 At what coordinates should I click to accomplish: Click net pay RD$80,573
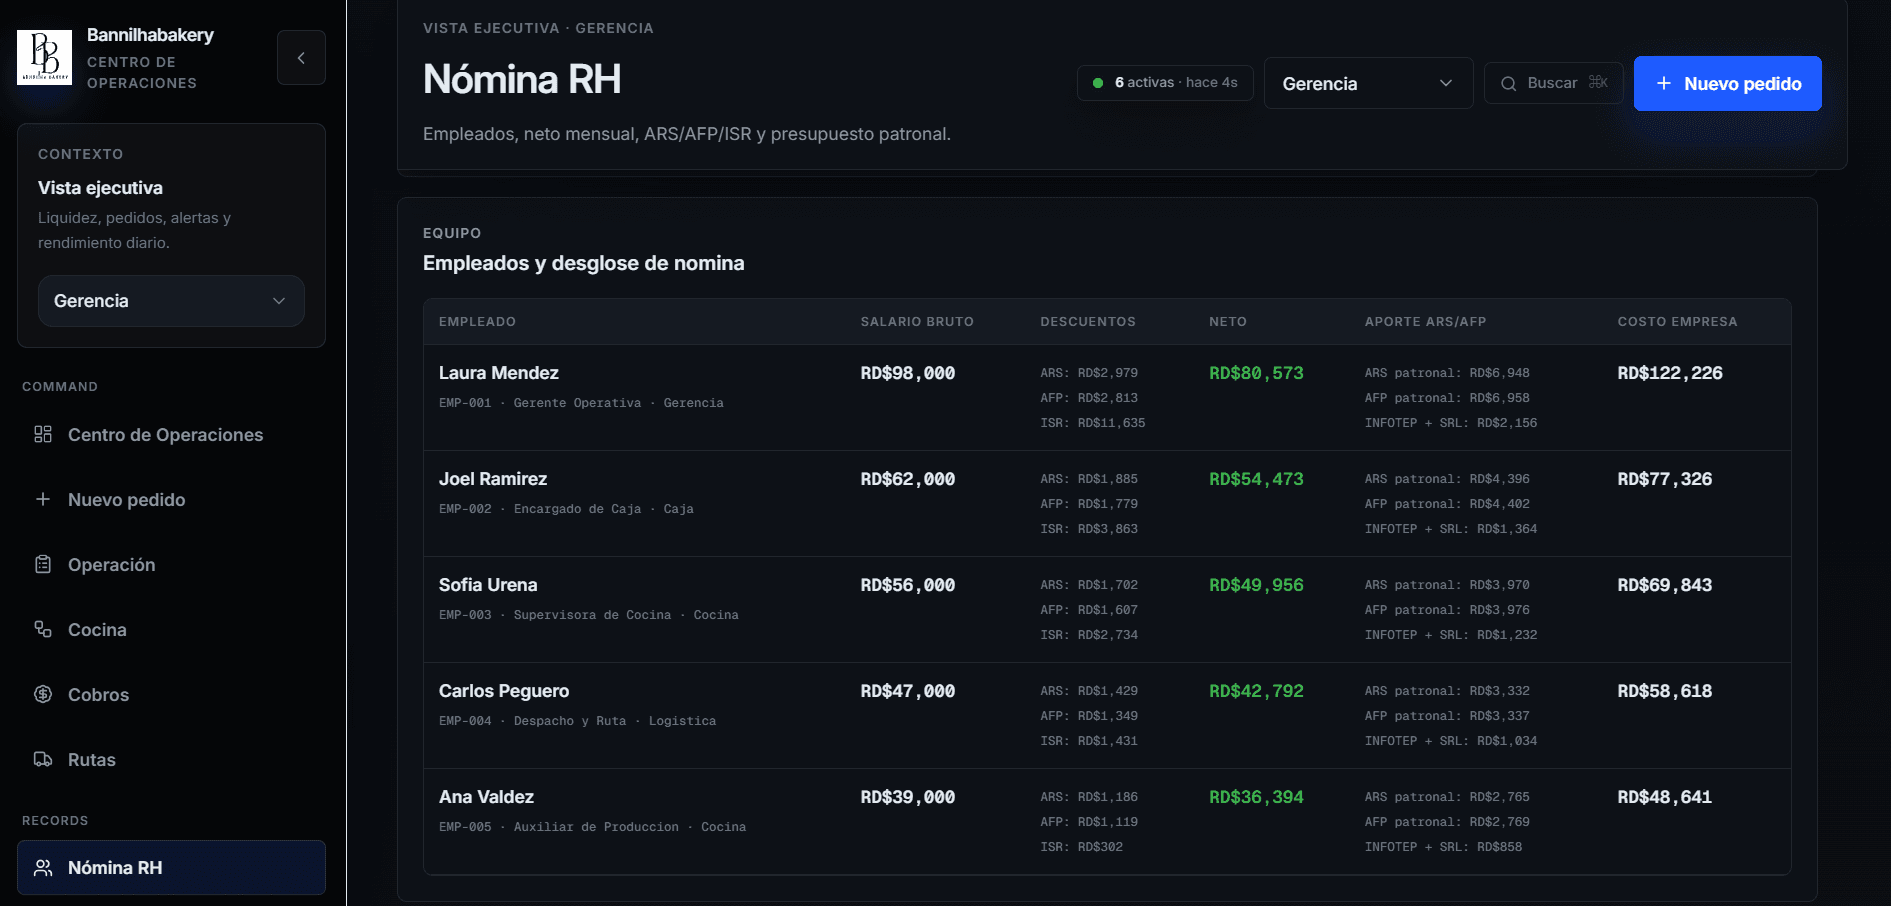[x=1256, y=373]
